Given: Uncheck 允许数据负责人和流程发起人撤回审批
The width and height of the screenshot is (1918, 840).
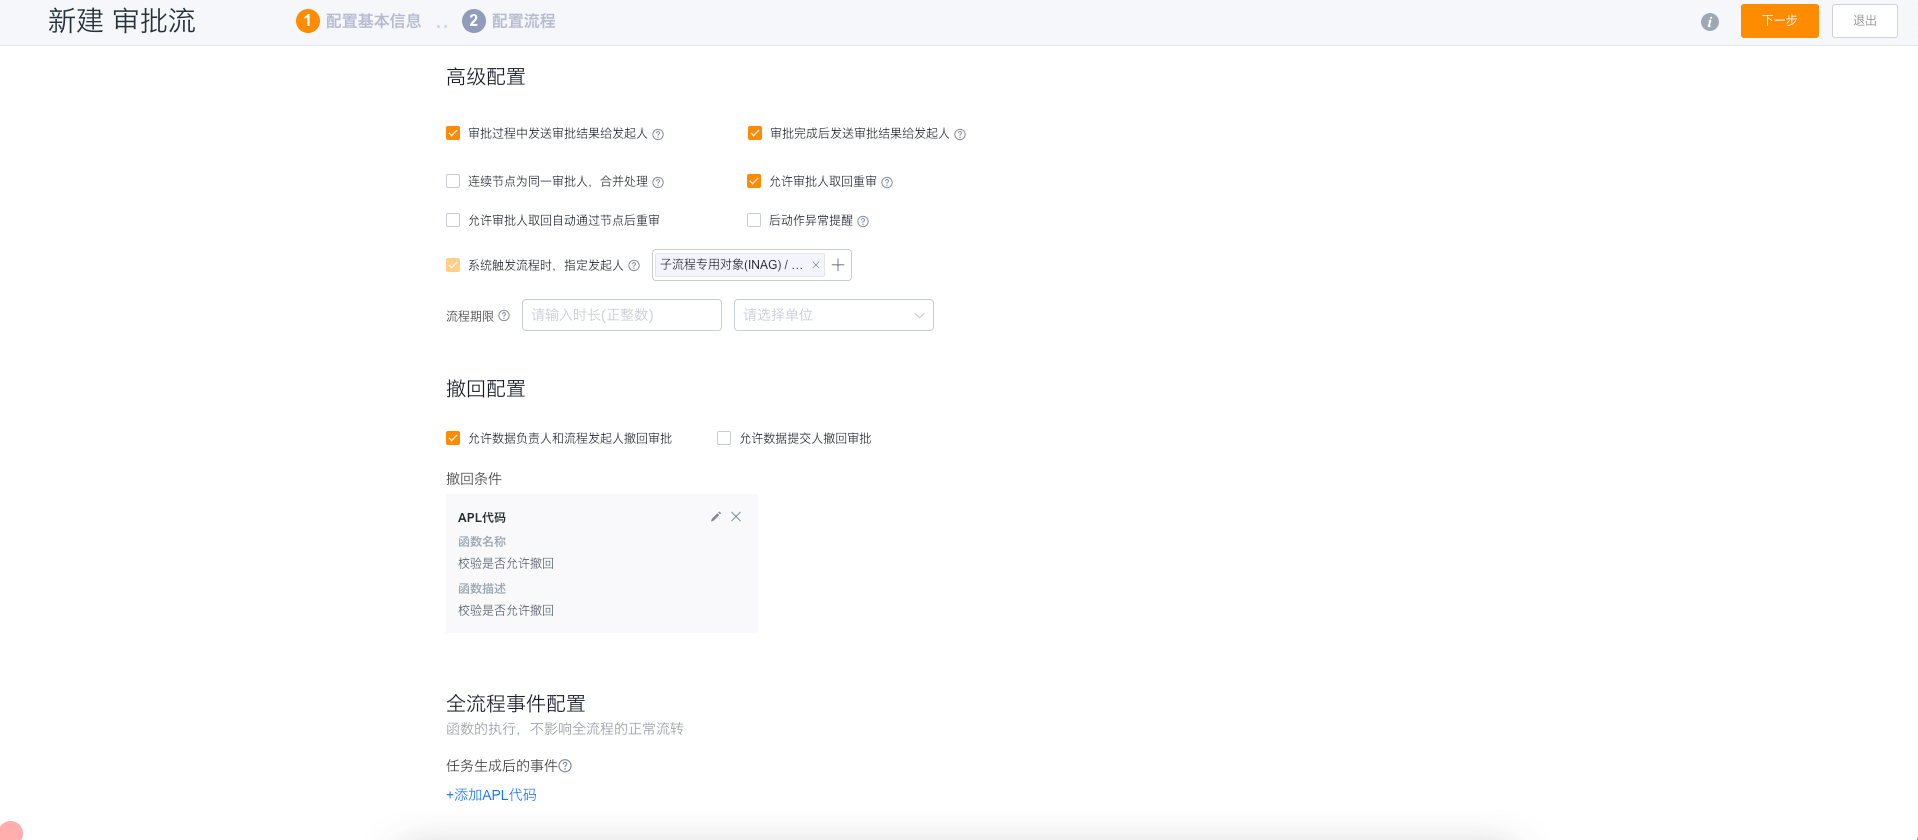Looking at the screenshot, I should point(453,438).
